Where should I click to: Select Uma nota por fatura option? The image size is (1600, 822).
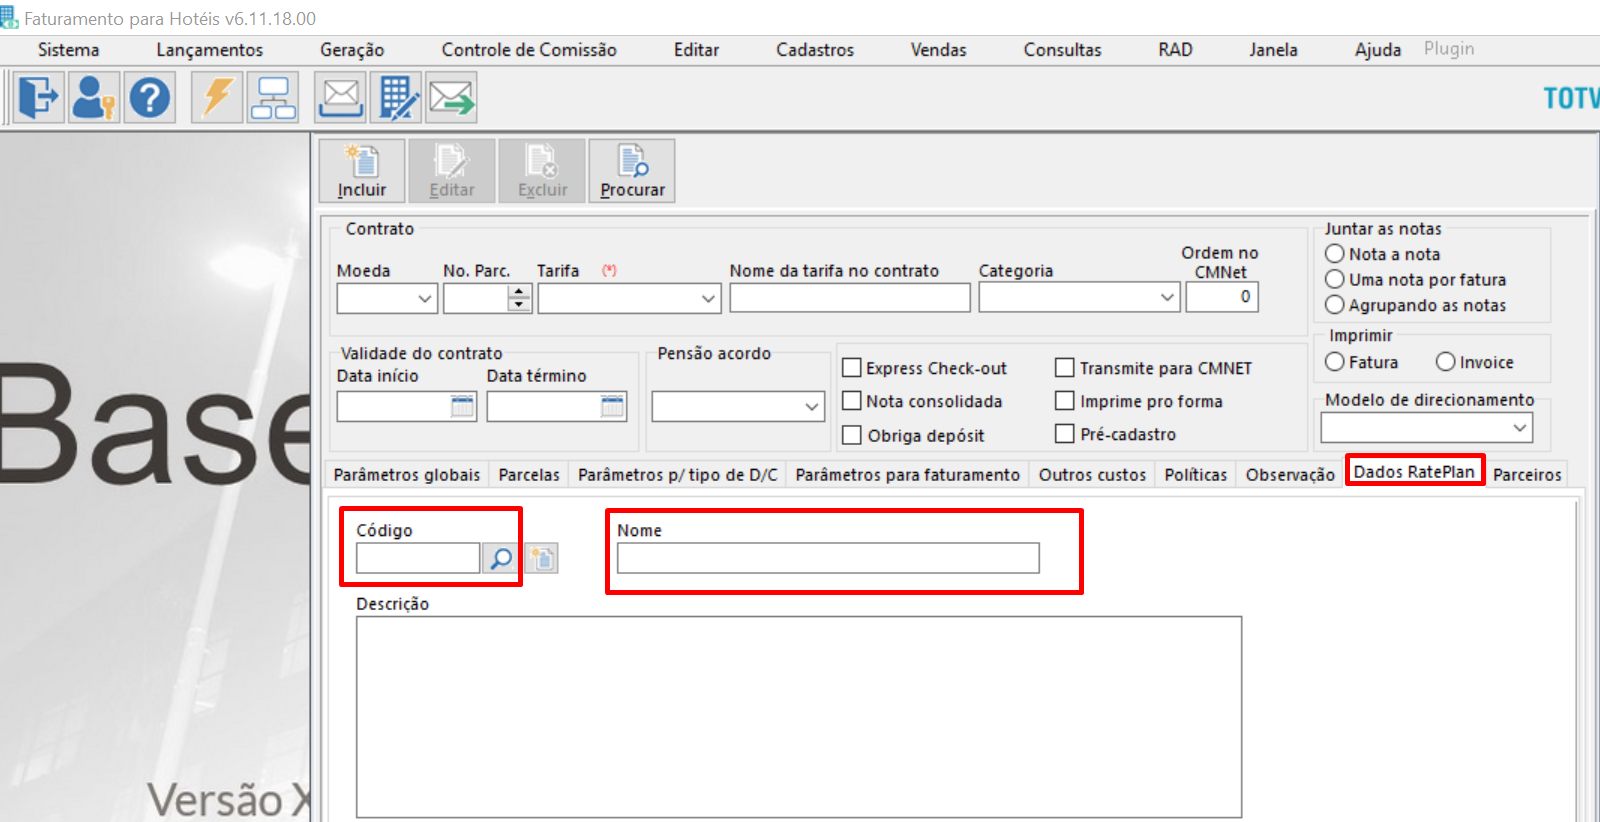click(1335, 279)
